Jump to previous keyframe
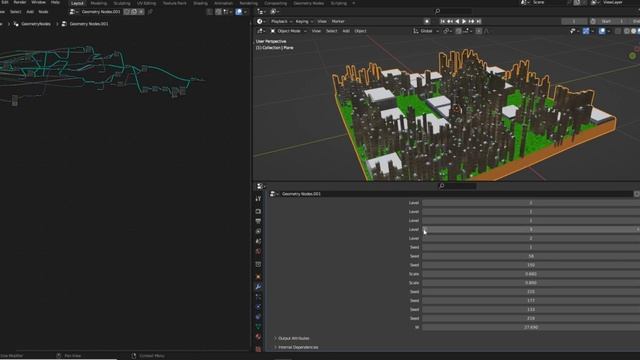Image resolution: width=640 pixels, height=360 pixels. click(x=450, y=21)
